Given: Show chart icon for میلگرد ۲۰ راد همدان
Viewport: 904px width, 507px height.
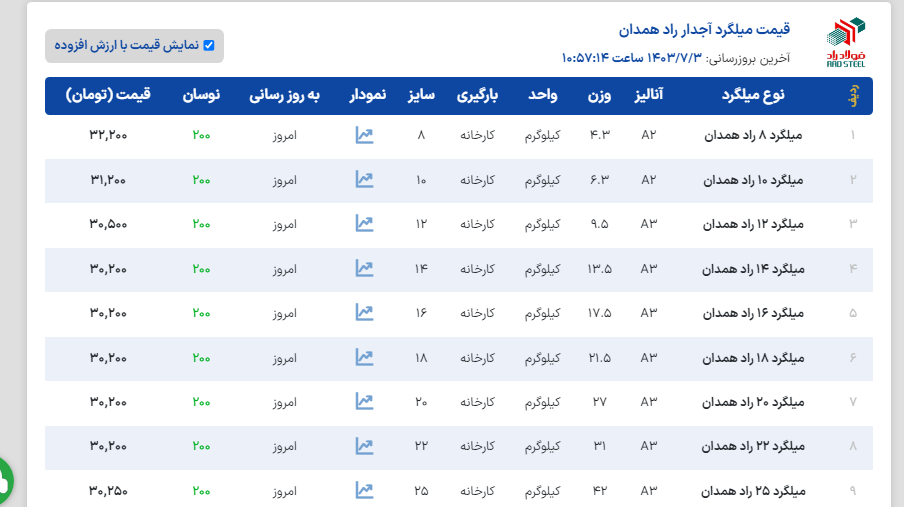Looking at the screenshot, I should [x=364, y=401].
